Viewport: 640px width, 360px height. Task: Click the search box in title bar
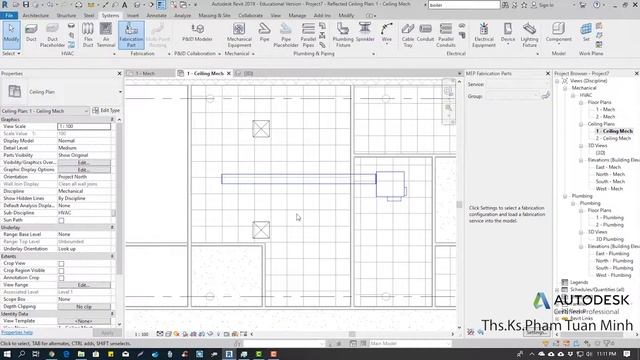tap(464, 5)
